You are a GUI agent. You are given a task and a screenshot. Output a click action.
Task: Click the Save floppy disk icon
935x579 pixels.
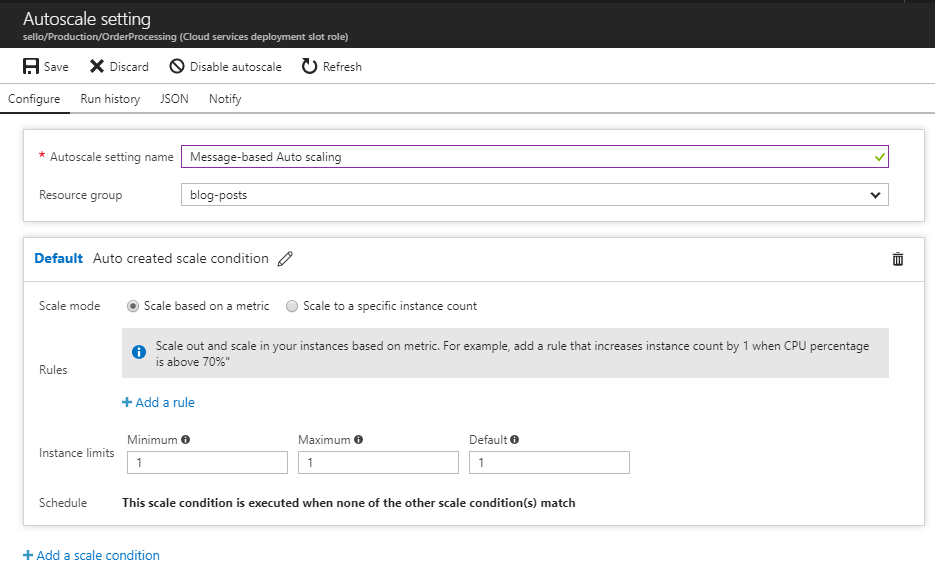[x=31, y=66]
